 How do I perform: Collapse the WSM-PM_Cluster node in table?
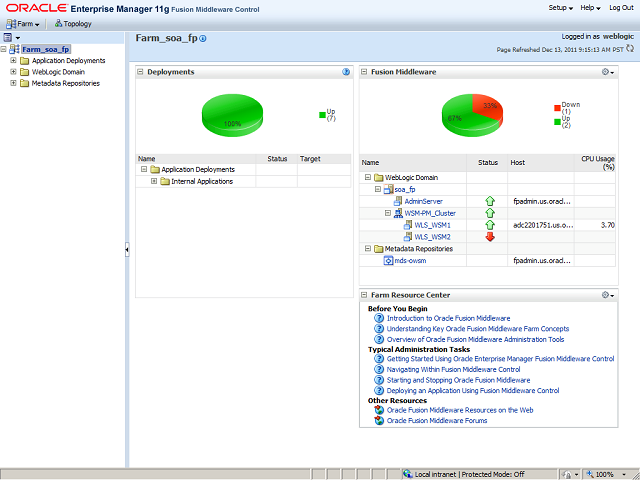click(x=387, y=213)
